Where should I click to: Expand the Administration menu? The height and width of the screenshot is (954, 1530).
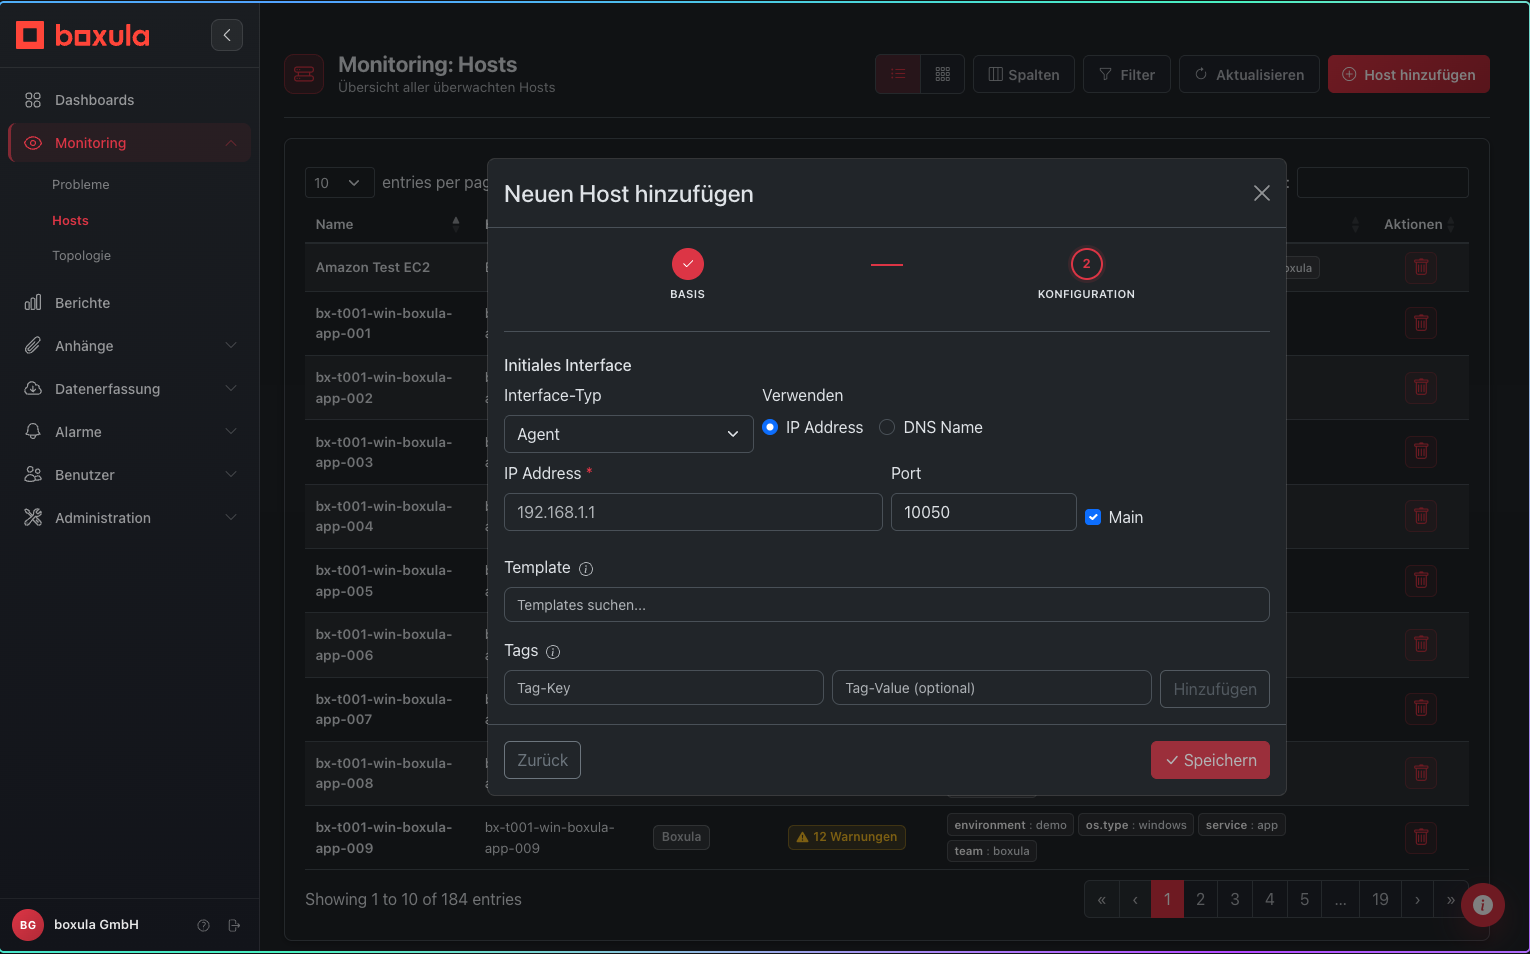(129, 518)
